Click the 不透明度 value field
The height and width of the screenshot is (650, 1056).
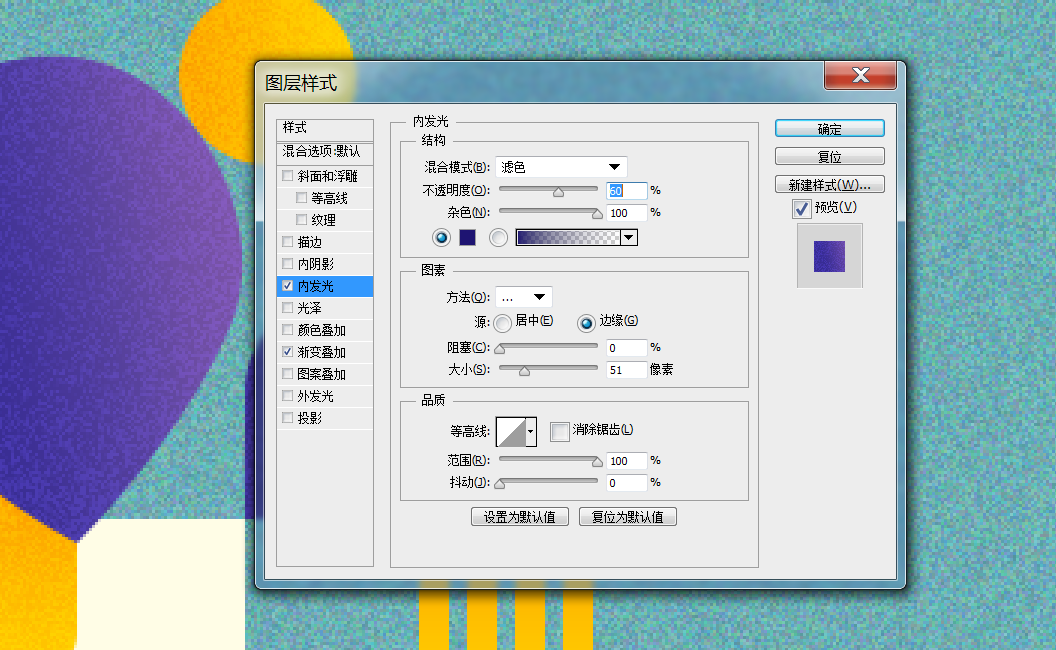(626, 191)
